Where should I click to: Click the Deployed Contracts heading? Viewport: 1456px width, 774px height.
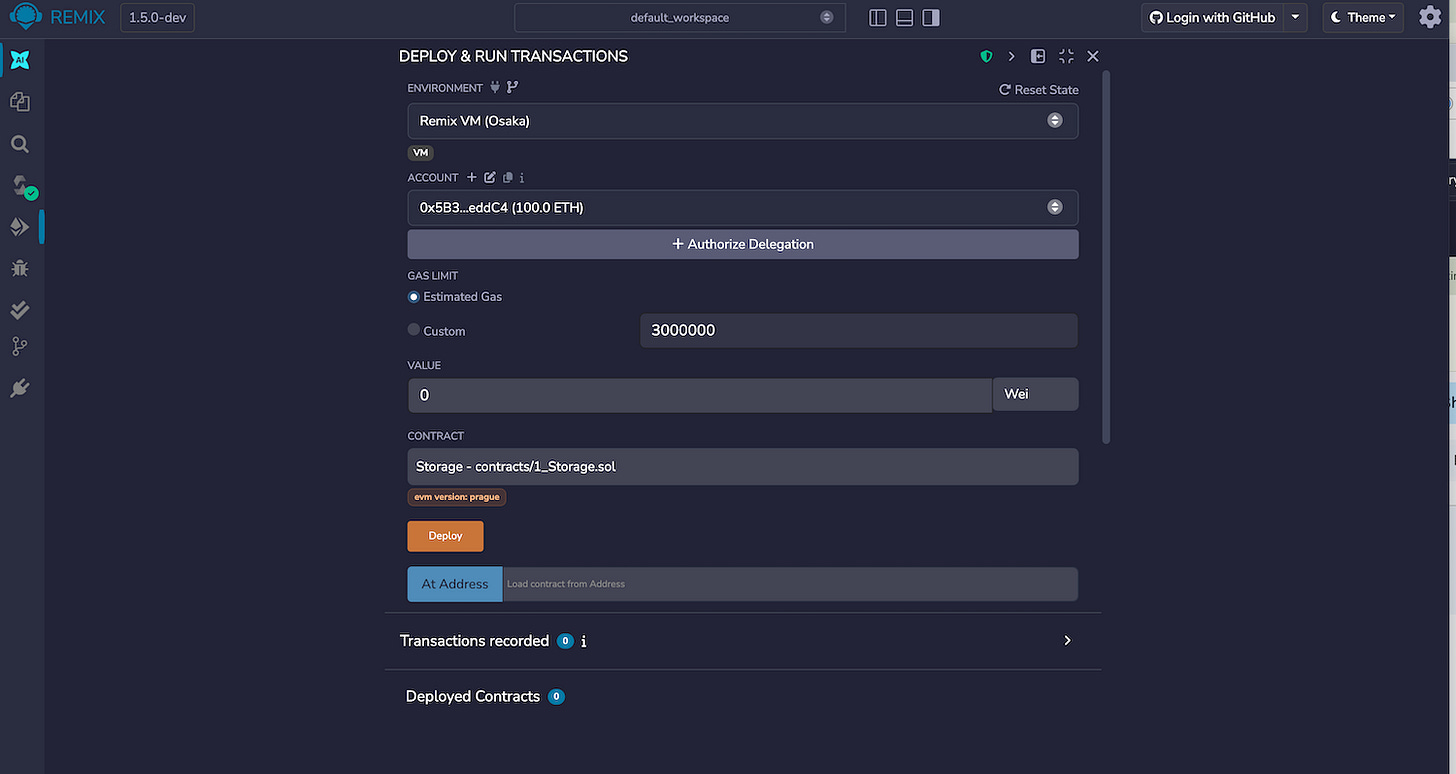pyautogui.click(x=473, y=697)
